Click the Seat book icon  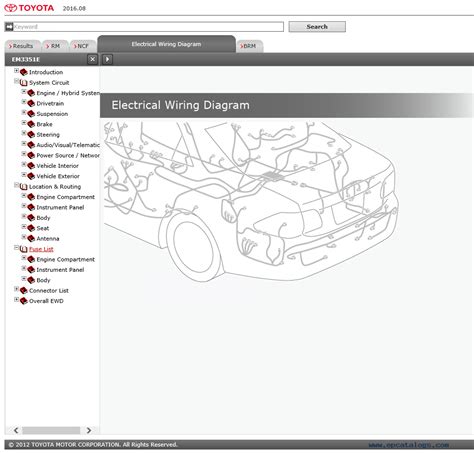(x=31, y=228)
